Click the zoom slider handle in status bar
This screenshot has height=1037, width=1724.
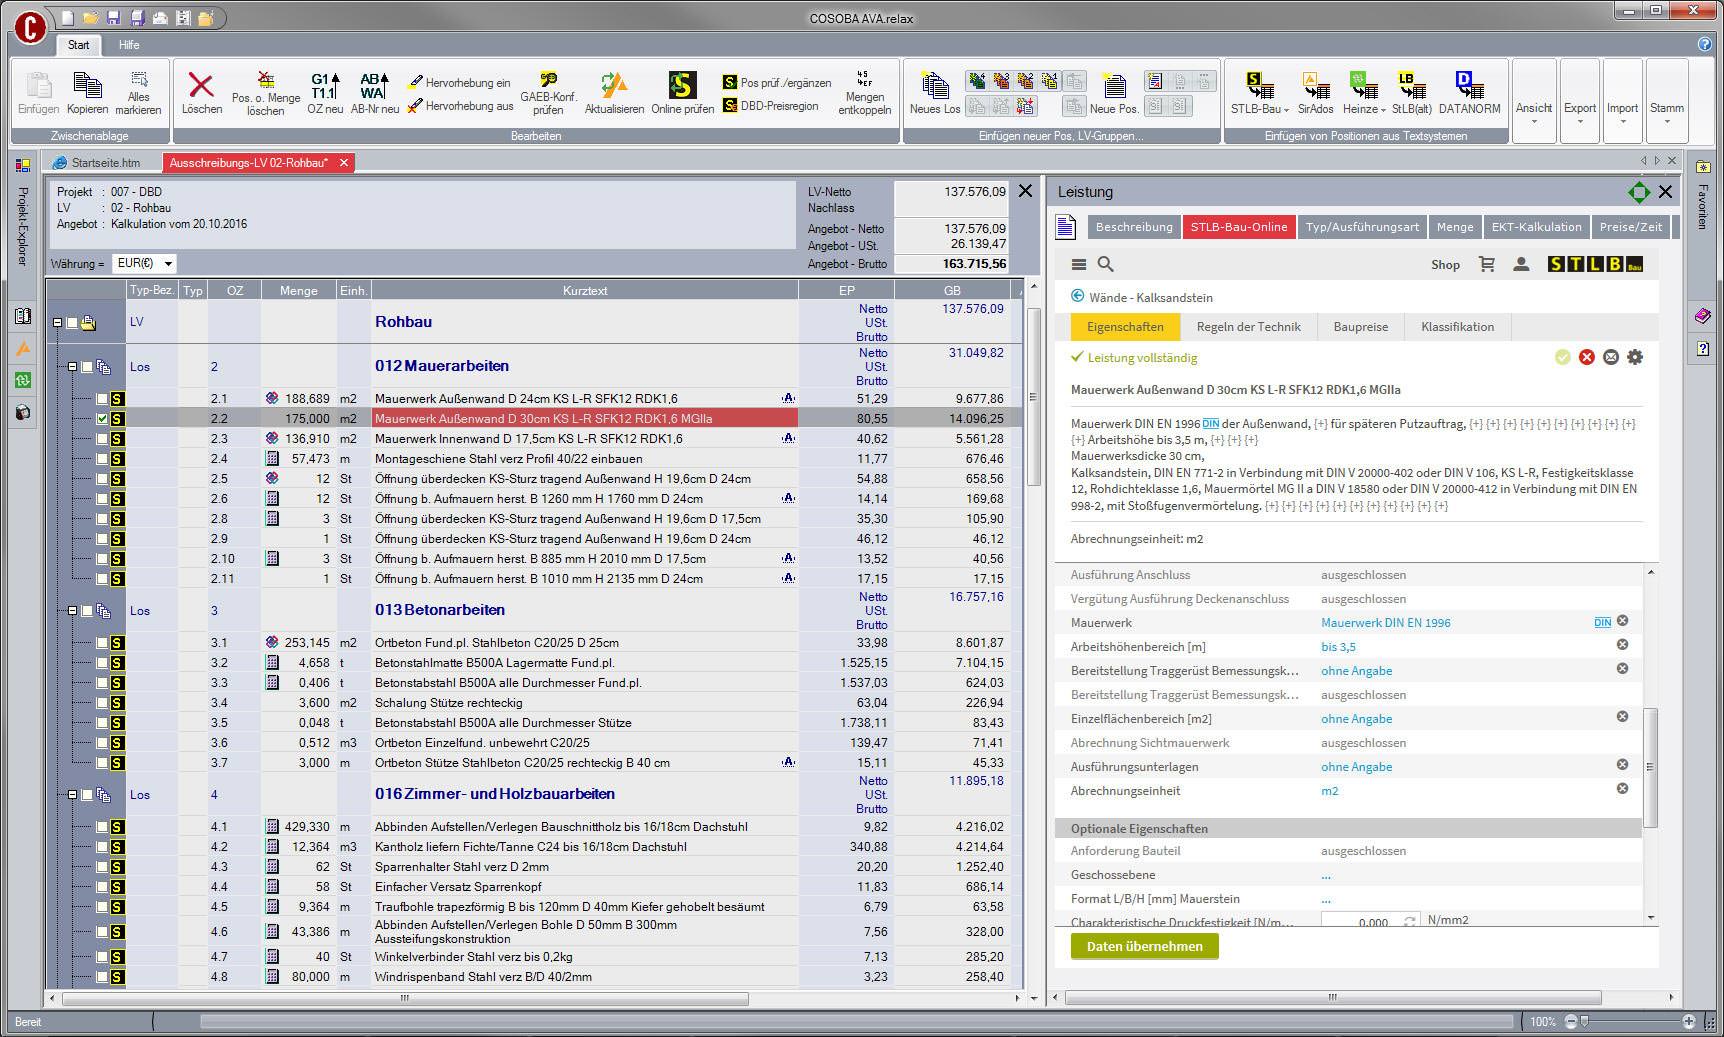(1584, 1021)
